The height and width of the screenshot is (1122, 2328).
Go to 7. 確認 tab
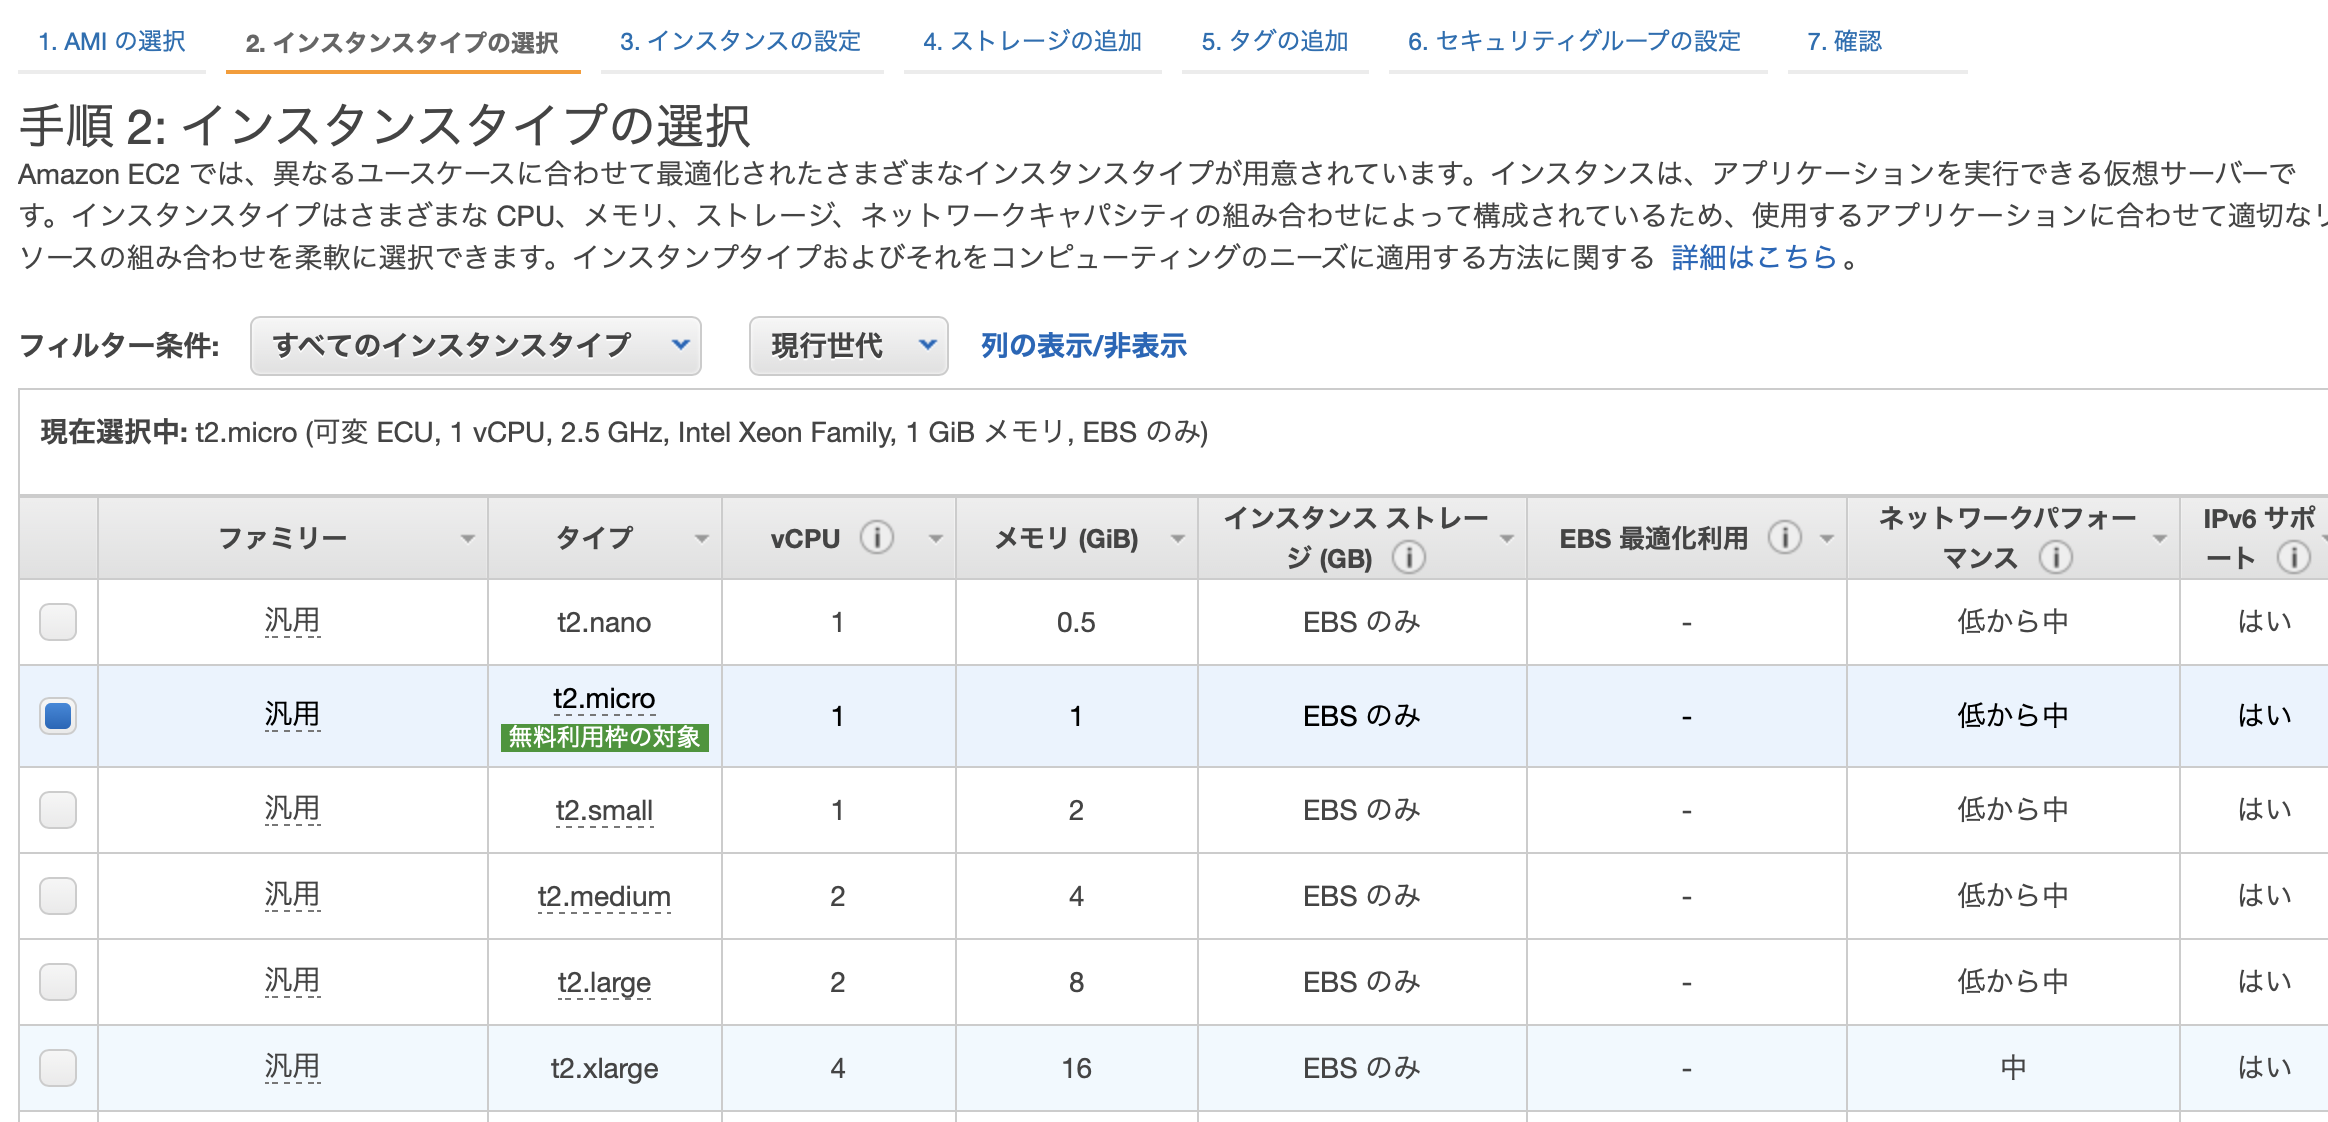(x=1844, y=42)
